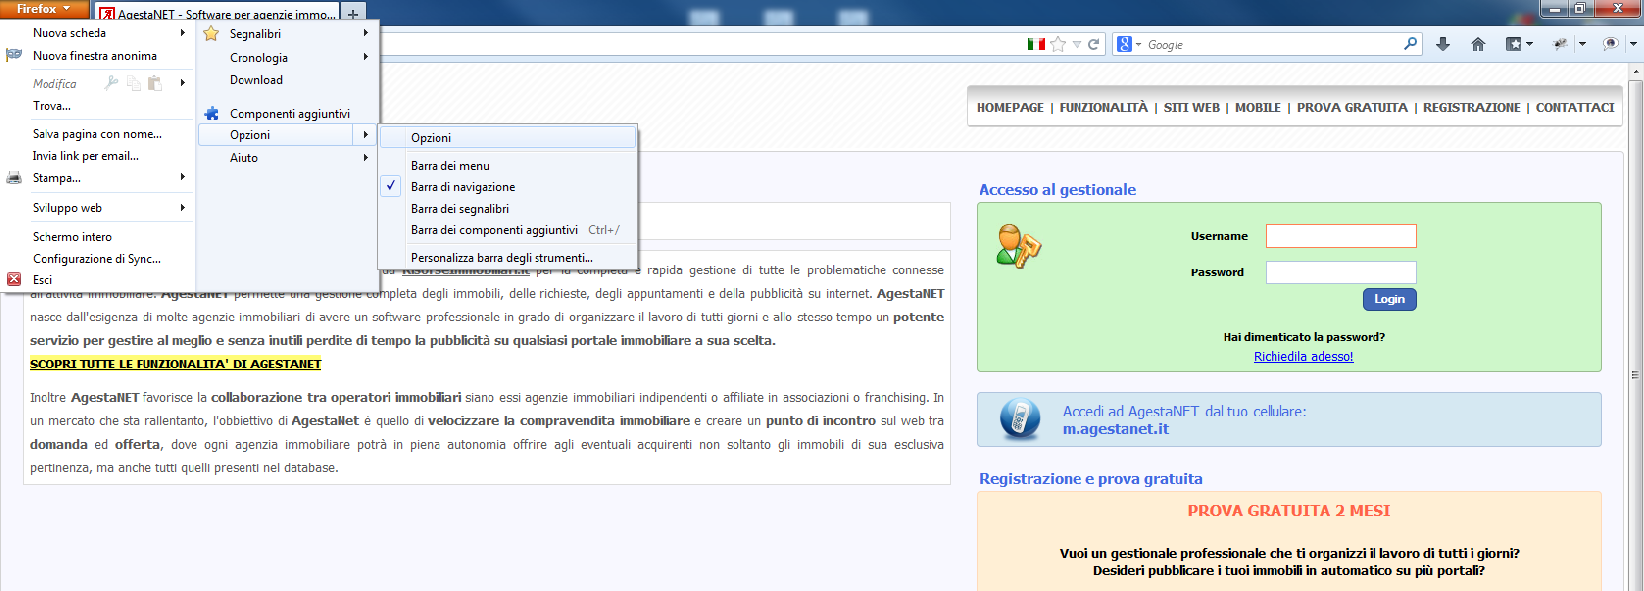1644x591 pixels.
Task: Click the scissors cut icon in Modifica row
Action: coord(111,83)
